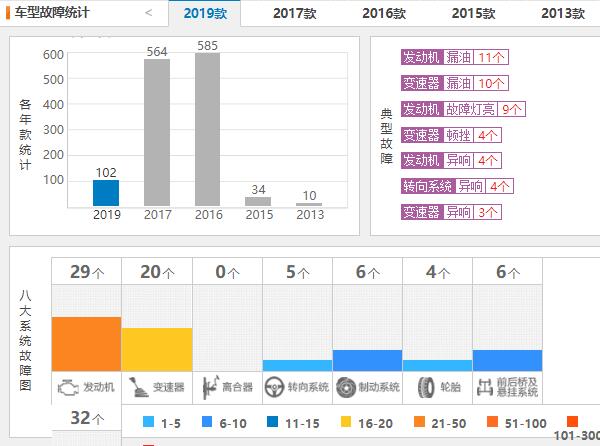The height and width of the screenshot is (446, 600).
Task: Click the 20个 transmission count header
Action: pos(157,272)
